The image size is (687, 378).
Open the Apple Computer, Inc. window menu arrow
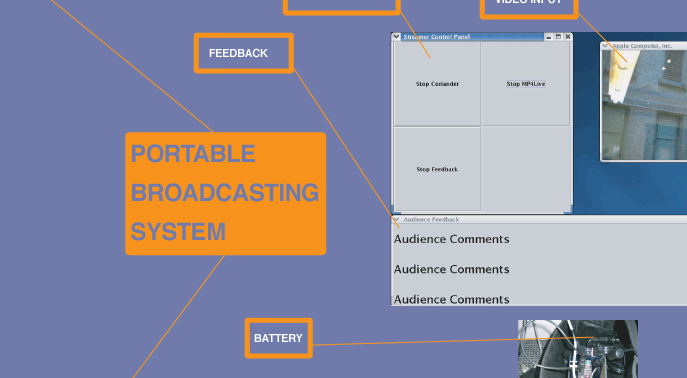(606, 46)
